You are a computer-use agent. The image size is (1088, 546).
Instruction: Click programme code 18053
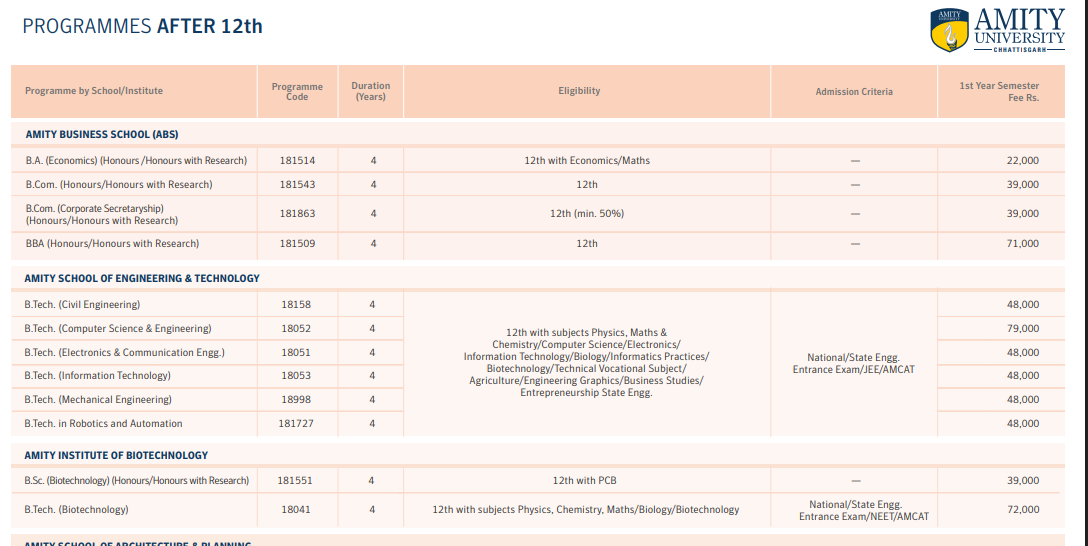296,375
